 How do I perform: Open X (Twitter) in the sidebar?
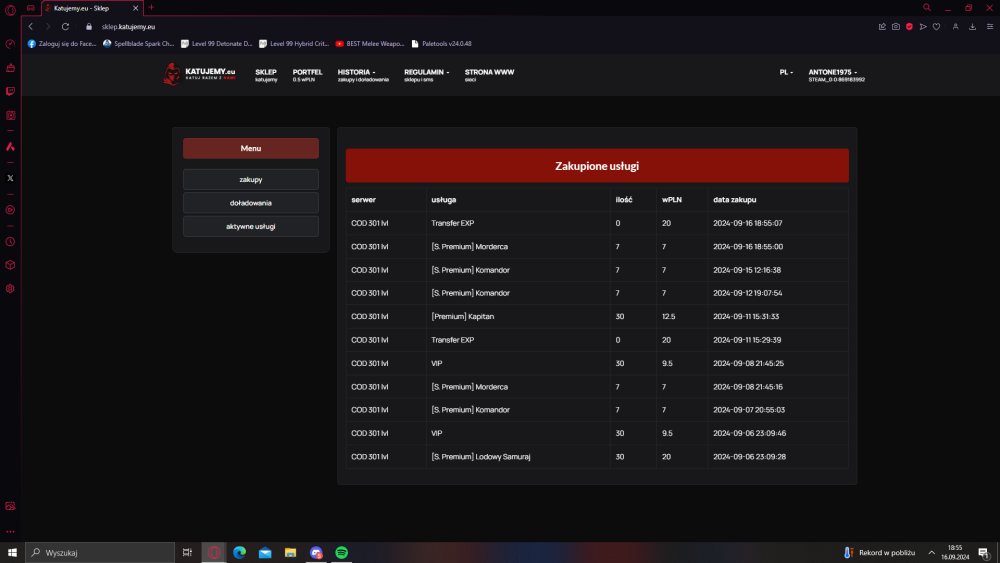coord(10,179)
